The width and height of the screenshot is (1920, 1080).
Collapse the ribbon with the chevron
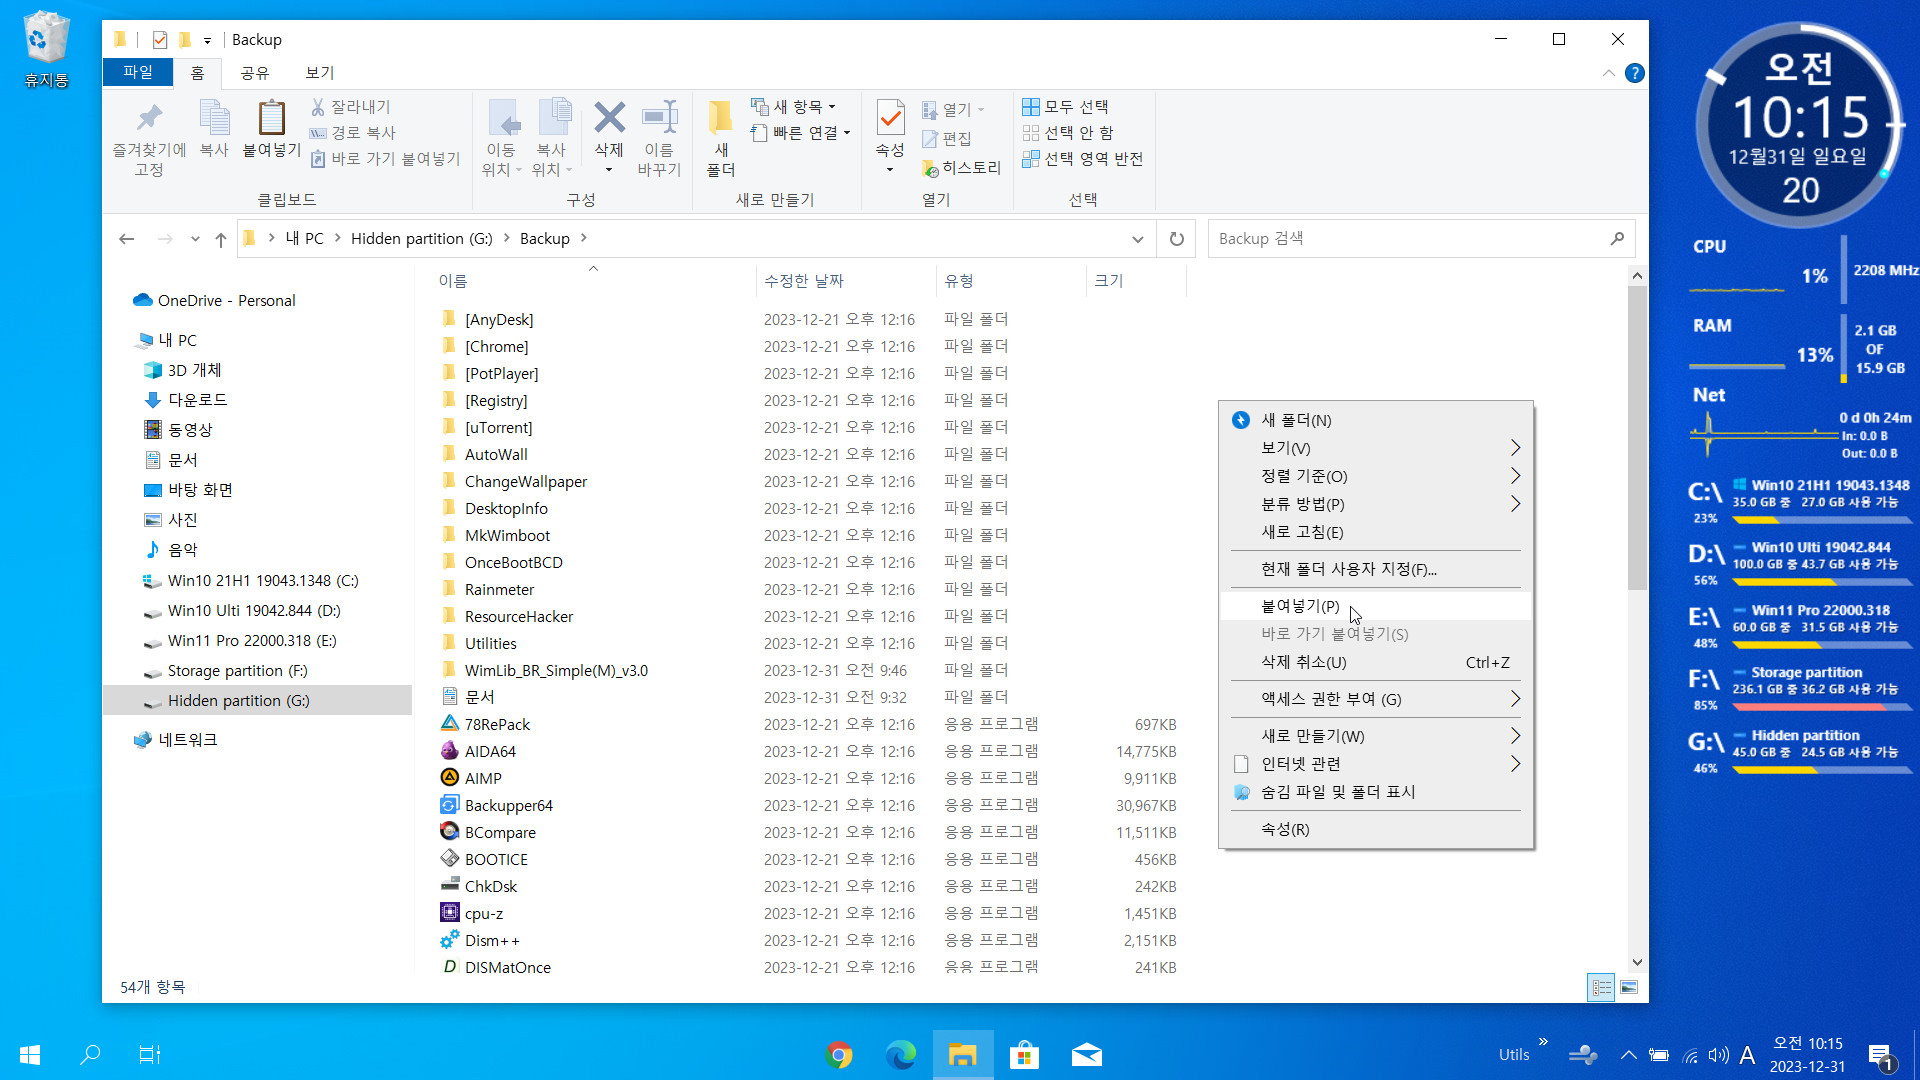(1608, 73)
